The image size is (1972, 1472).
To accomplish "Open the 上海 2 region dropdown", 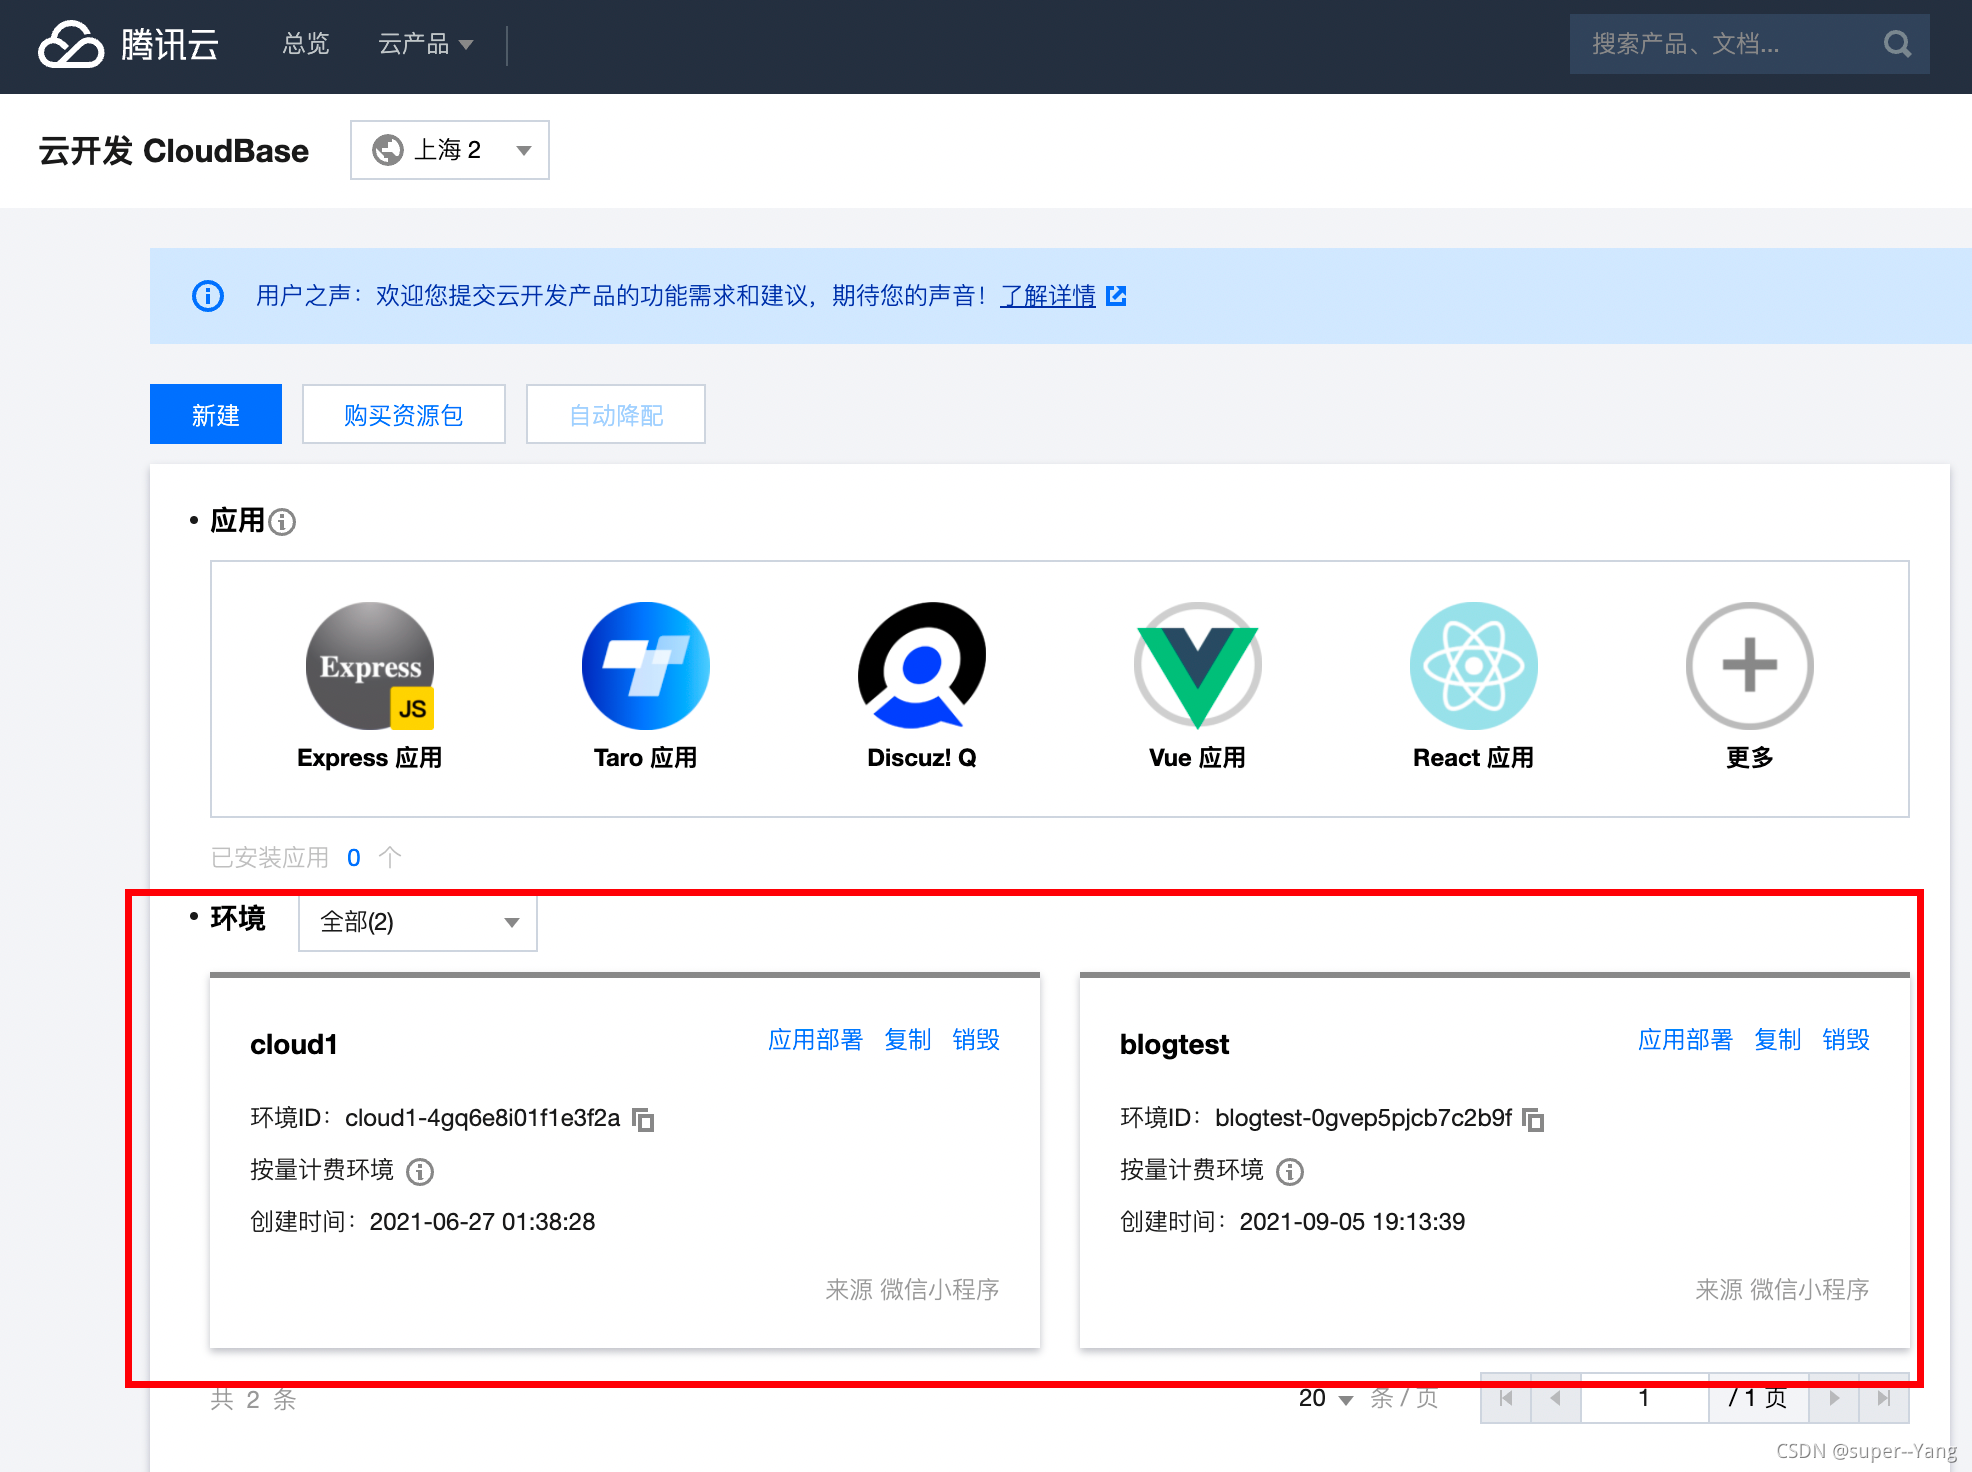I will (x=450, y=150).
